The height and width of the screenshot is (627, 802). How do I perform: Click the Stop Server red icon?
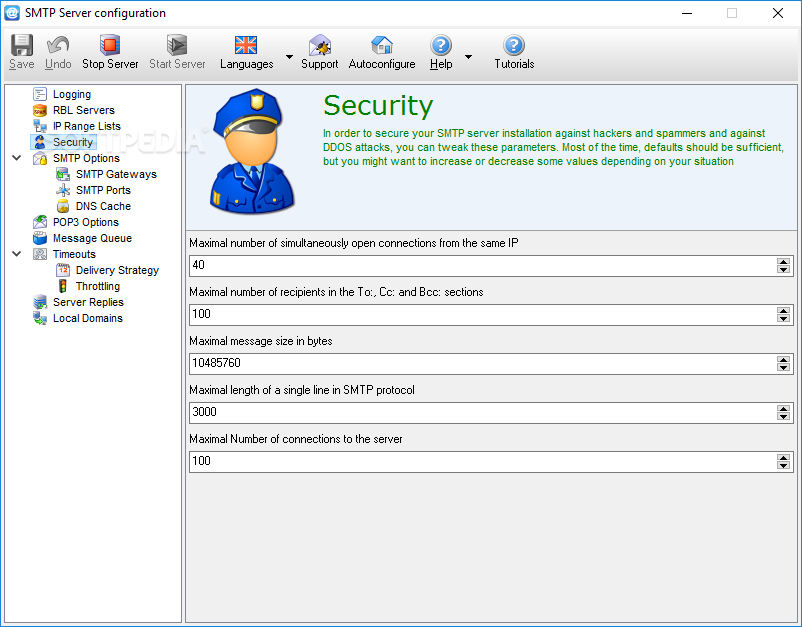[x=110, y=45]
